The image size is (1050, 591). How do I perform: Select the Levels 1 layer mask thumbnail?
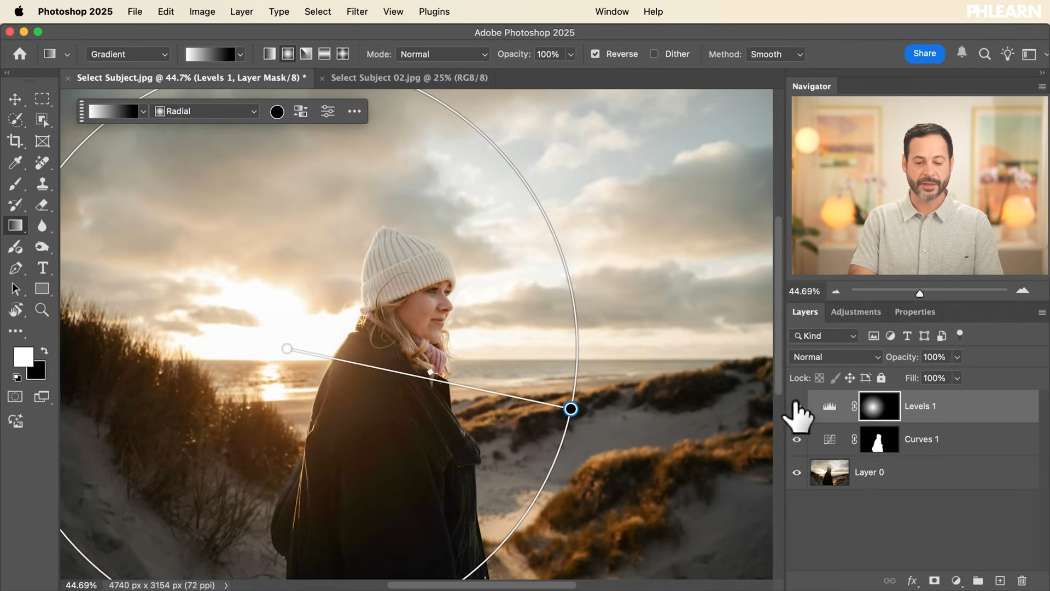pyautogui.click(x=879, y=406)
